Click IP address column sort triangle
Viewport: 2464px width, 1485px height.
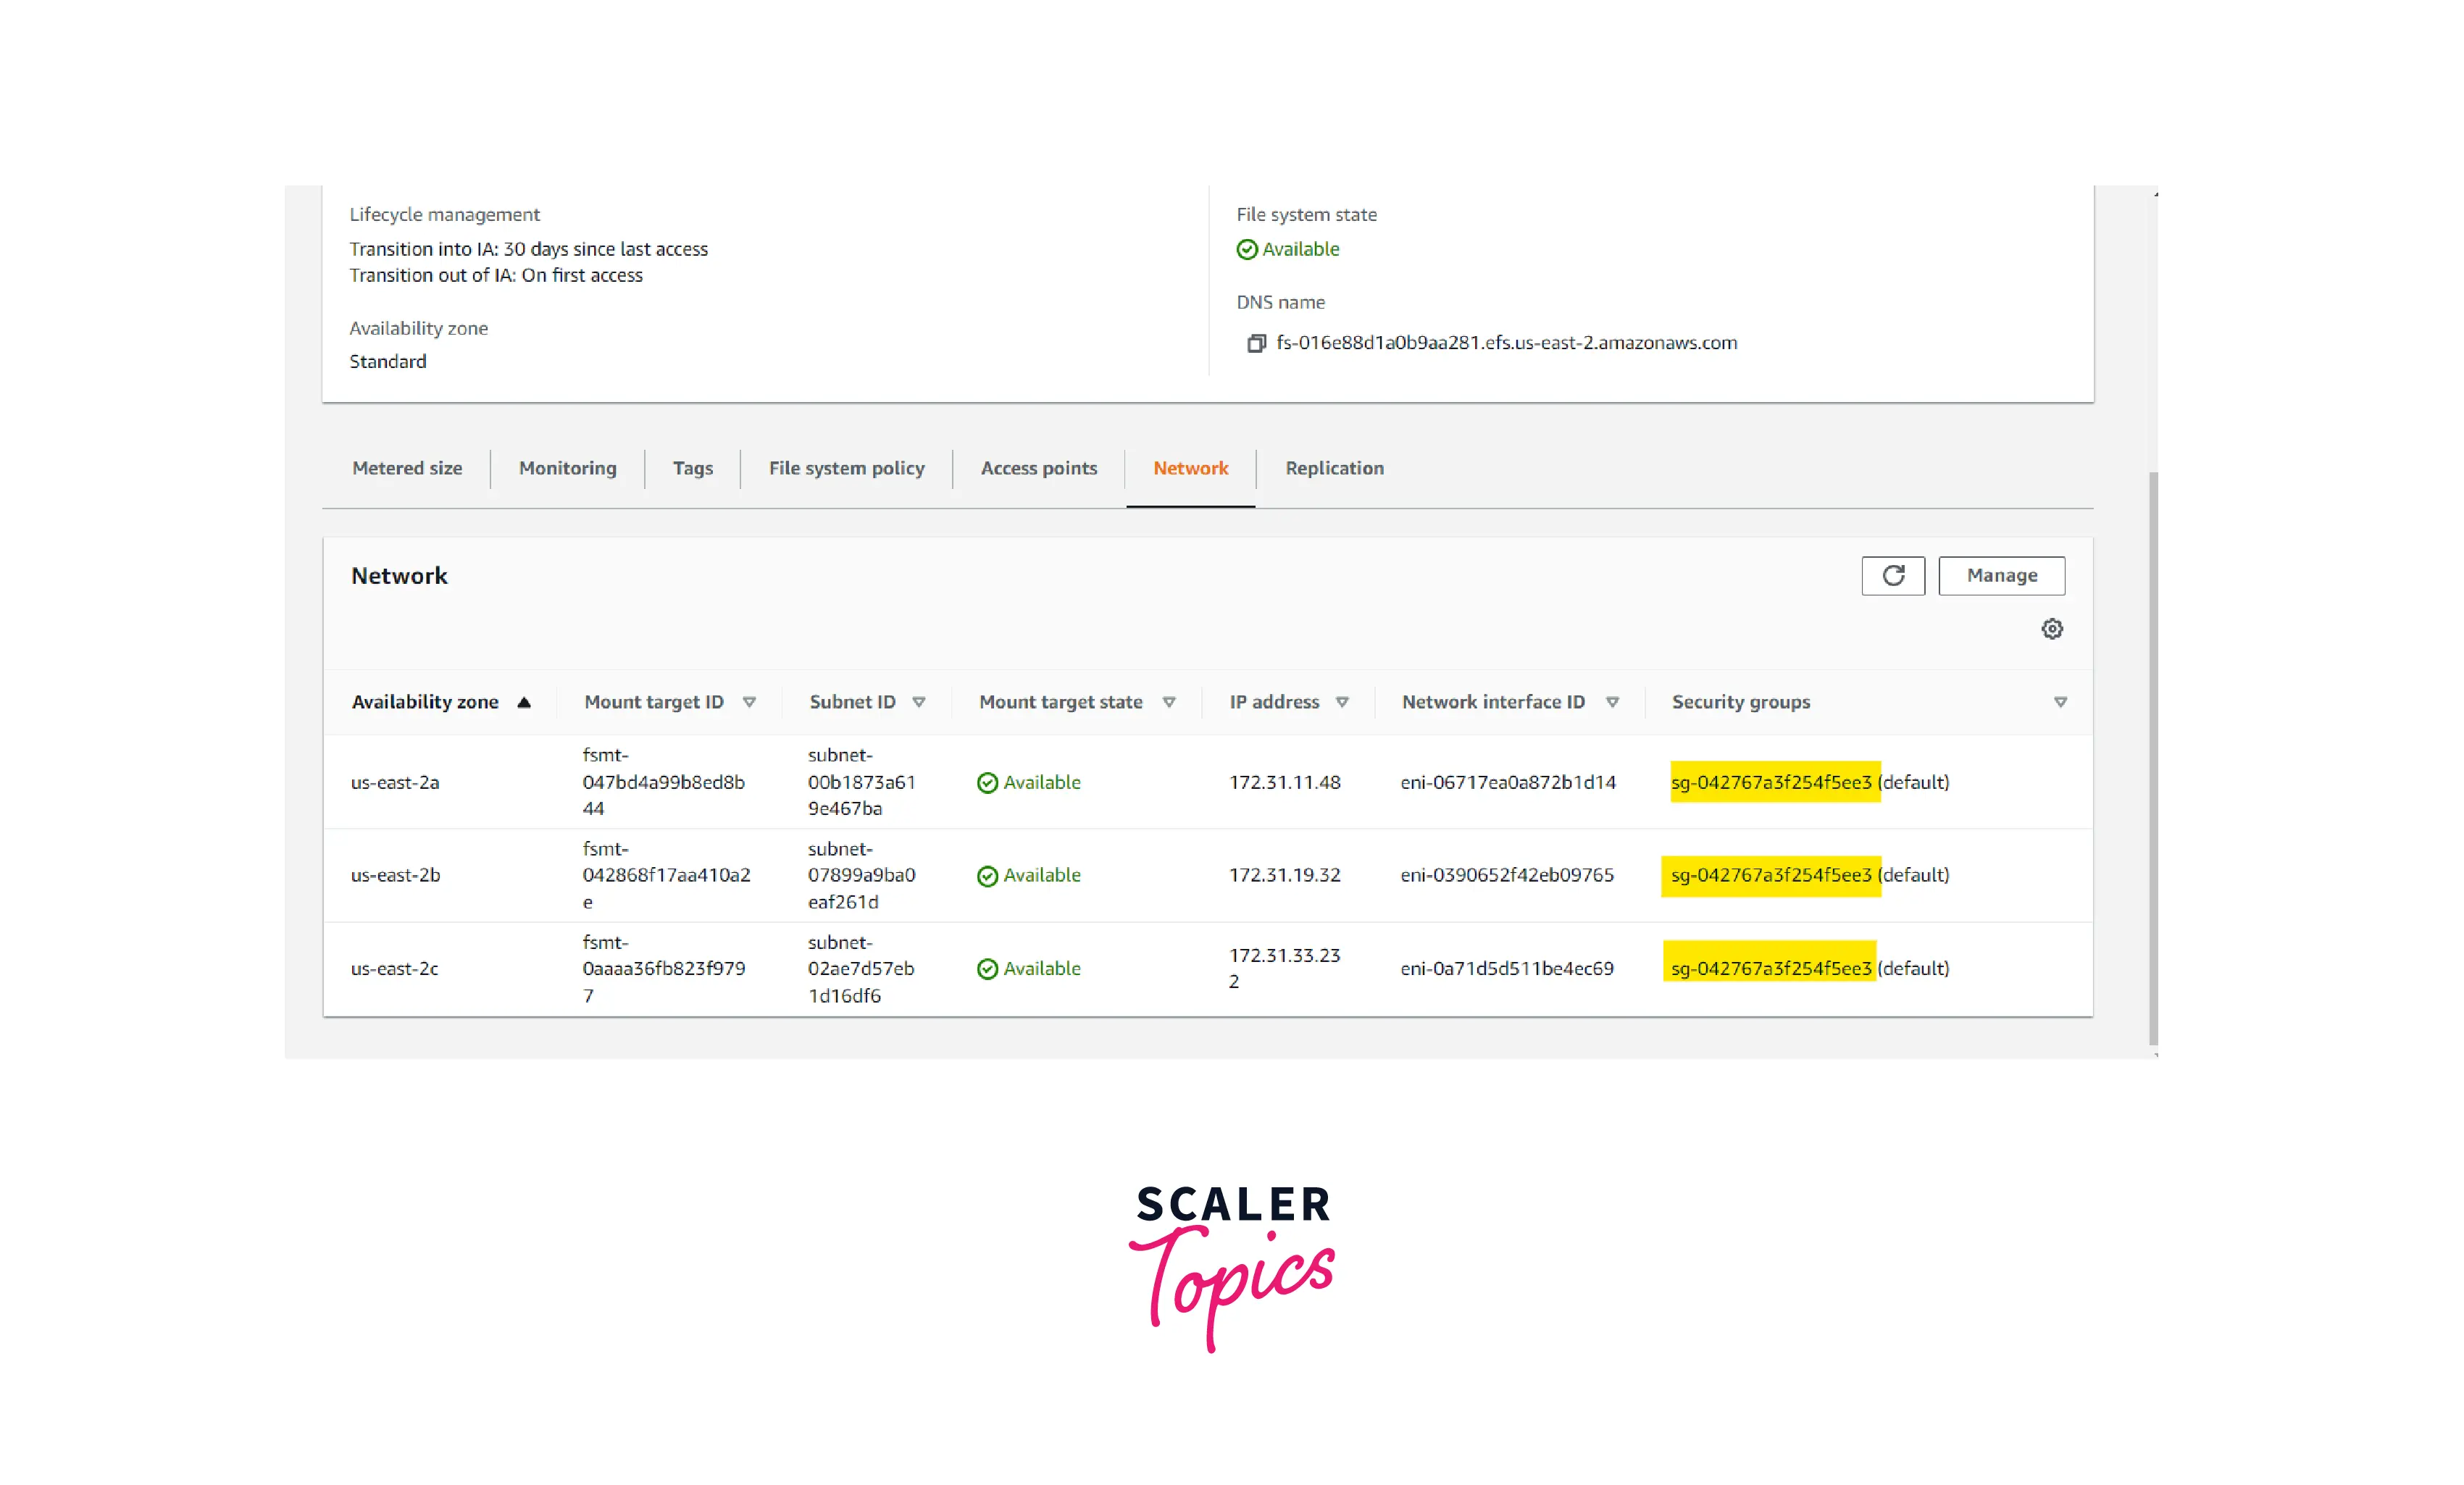1342,702
